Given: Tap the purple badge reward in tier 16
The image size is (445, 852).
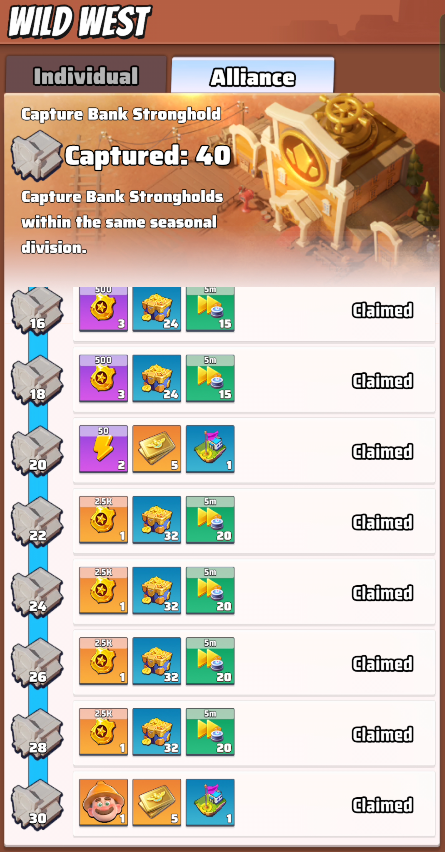Looking at the screenshot, I should point(103,309).
